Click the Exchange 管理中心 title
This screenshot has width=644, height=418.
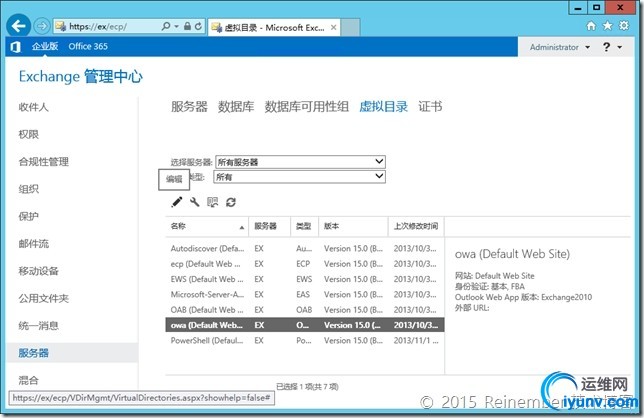click(80, 76)
